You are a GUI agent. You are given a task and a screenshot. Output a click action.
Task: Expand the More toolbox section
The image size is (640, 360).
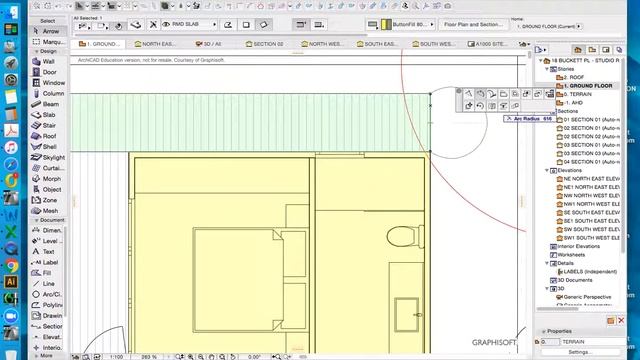click(x=36, y=356)
